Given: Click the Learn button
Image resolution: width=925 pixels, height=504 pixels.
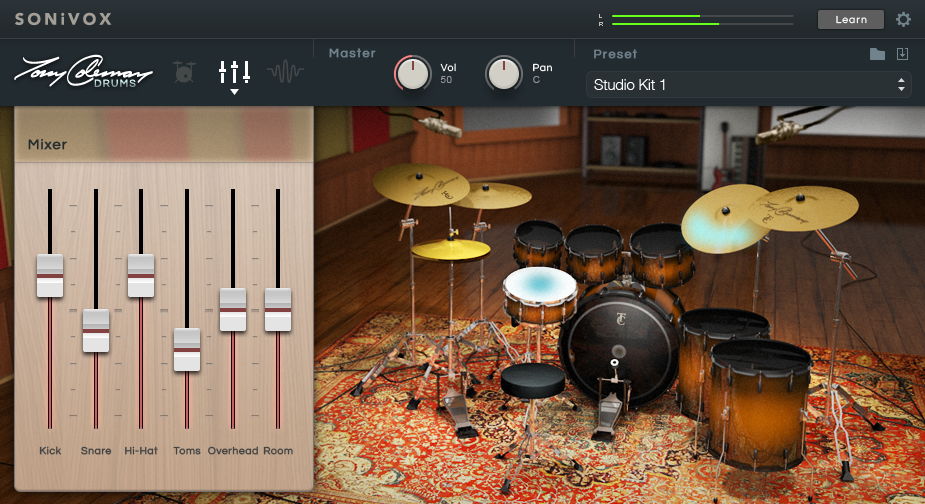Looking at the screenshot, I should 851,19.
